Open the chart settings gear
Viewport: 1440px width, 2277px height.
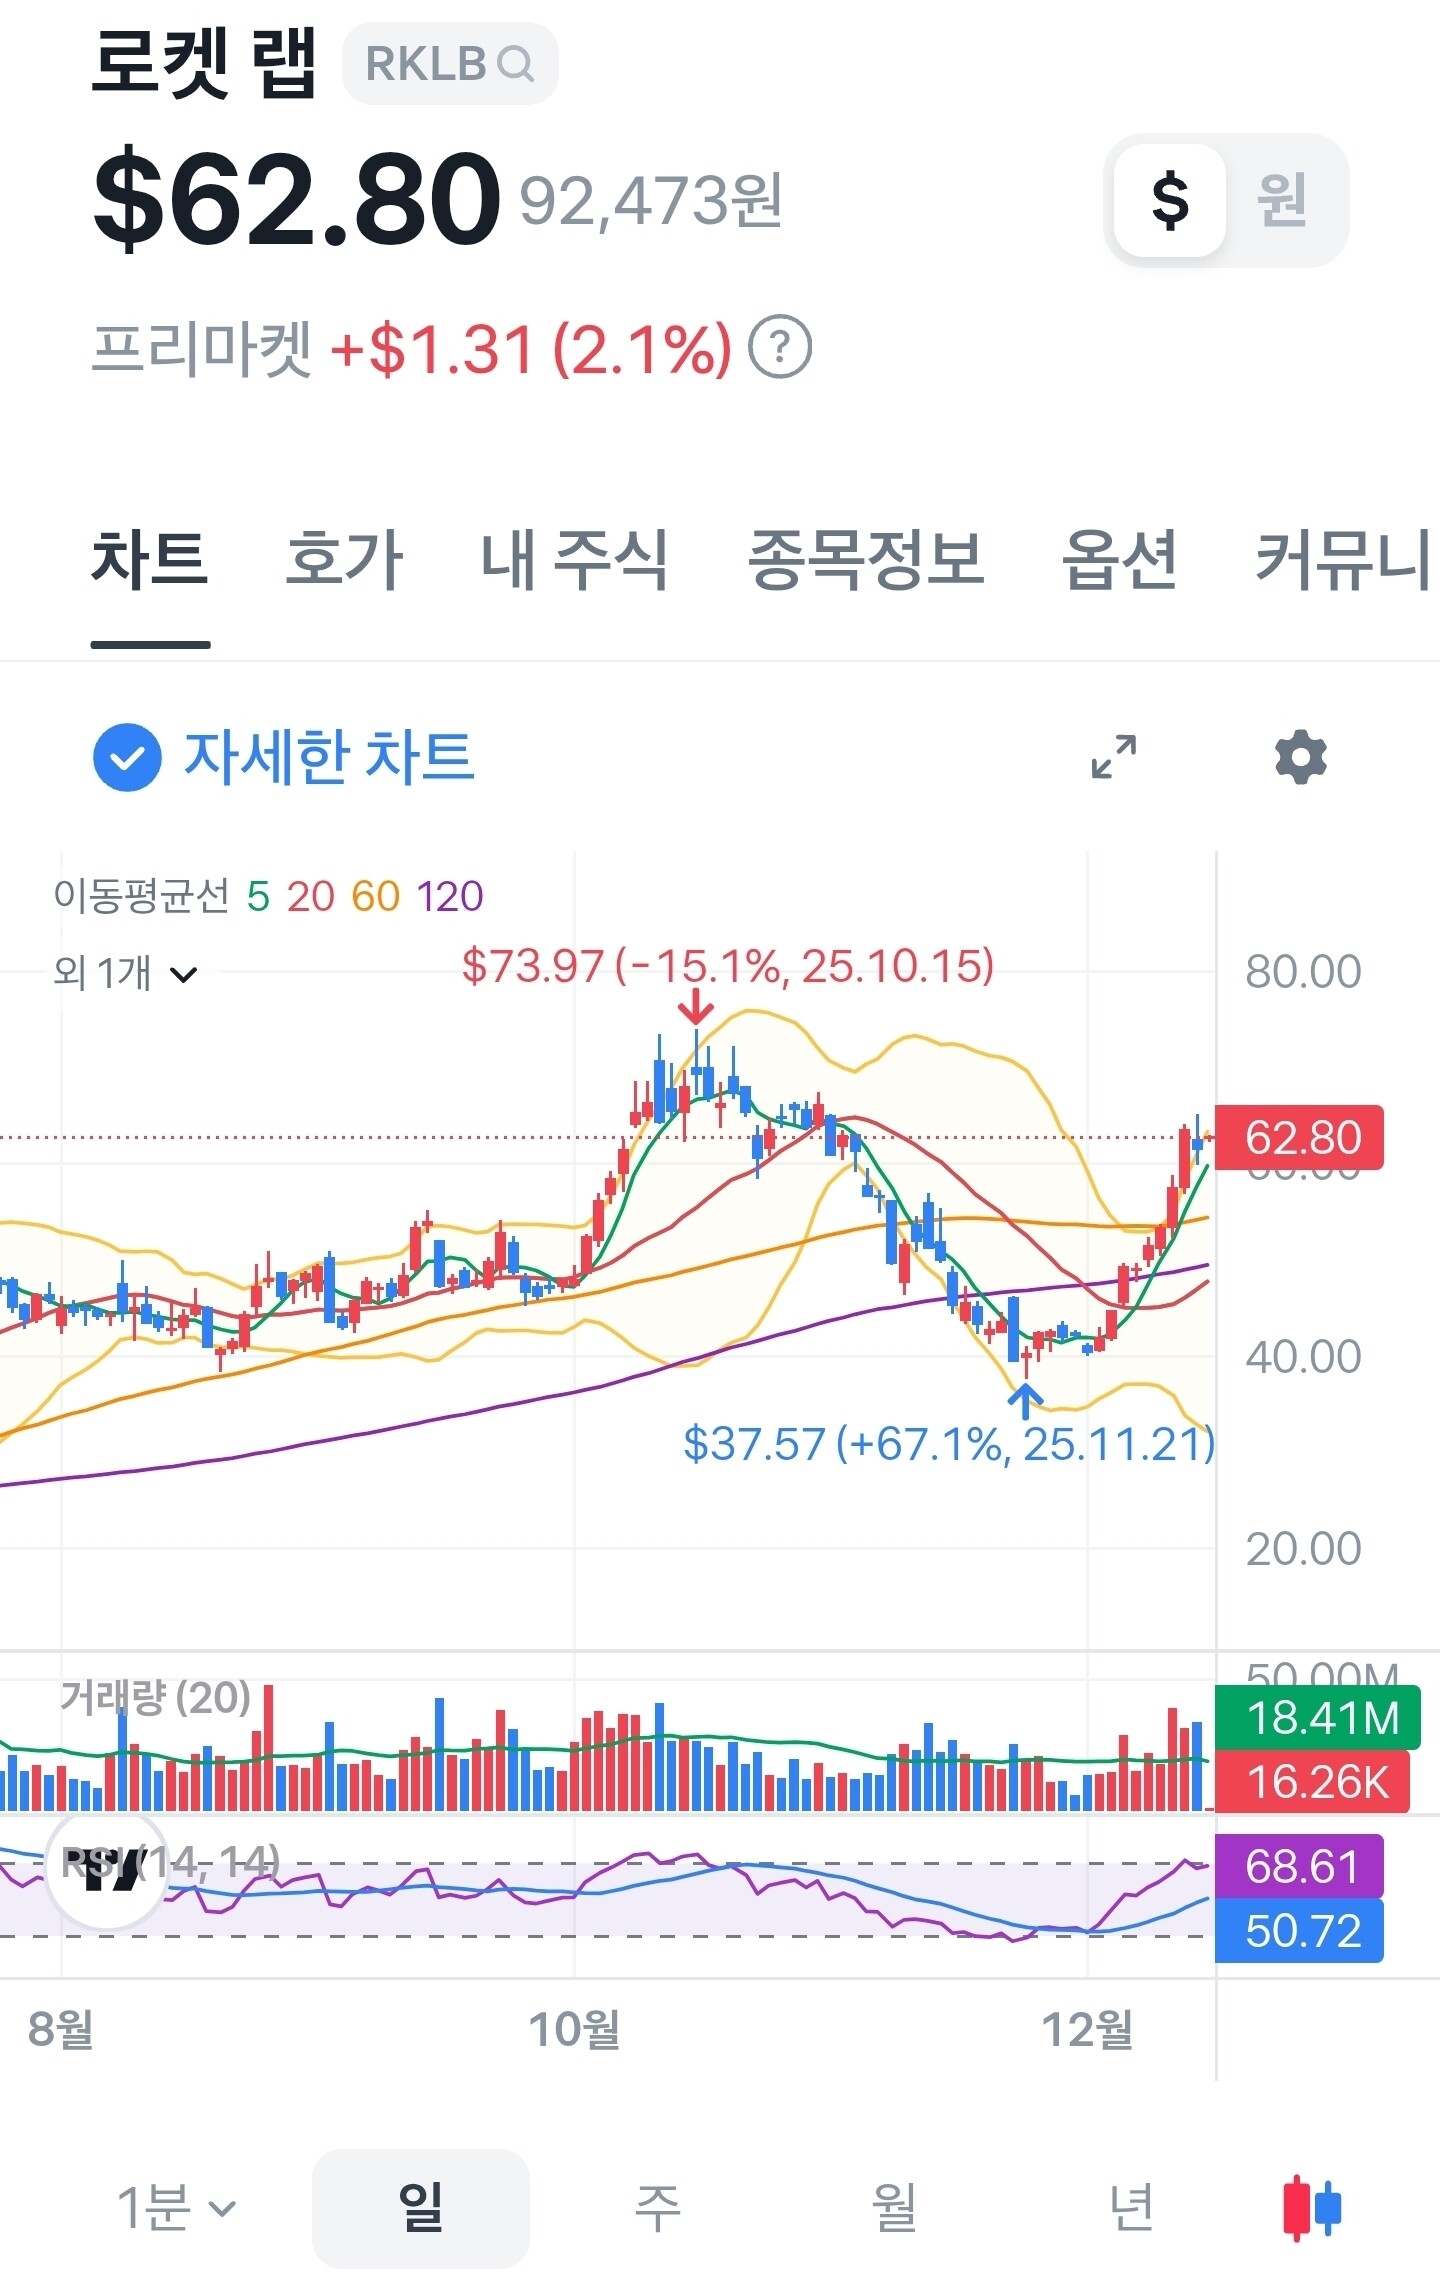(1300, 757)
